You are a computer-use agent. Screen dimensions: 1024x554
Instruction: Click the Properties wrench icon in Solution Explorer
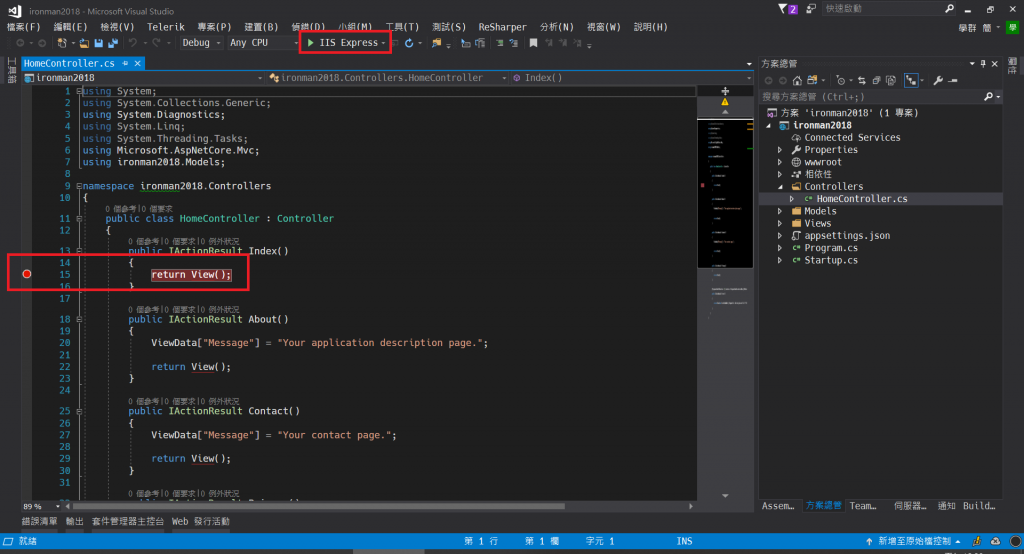[x=938, y=80]
